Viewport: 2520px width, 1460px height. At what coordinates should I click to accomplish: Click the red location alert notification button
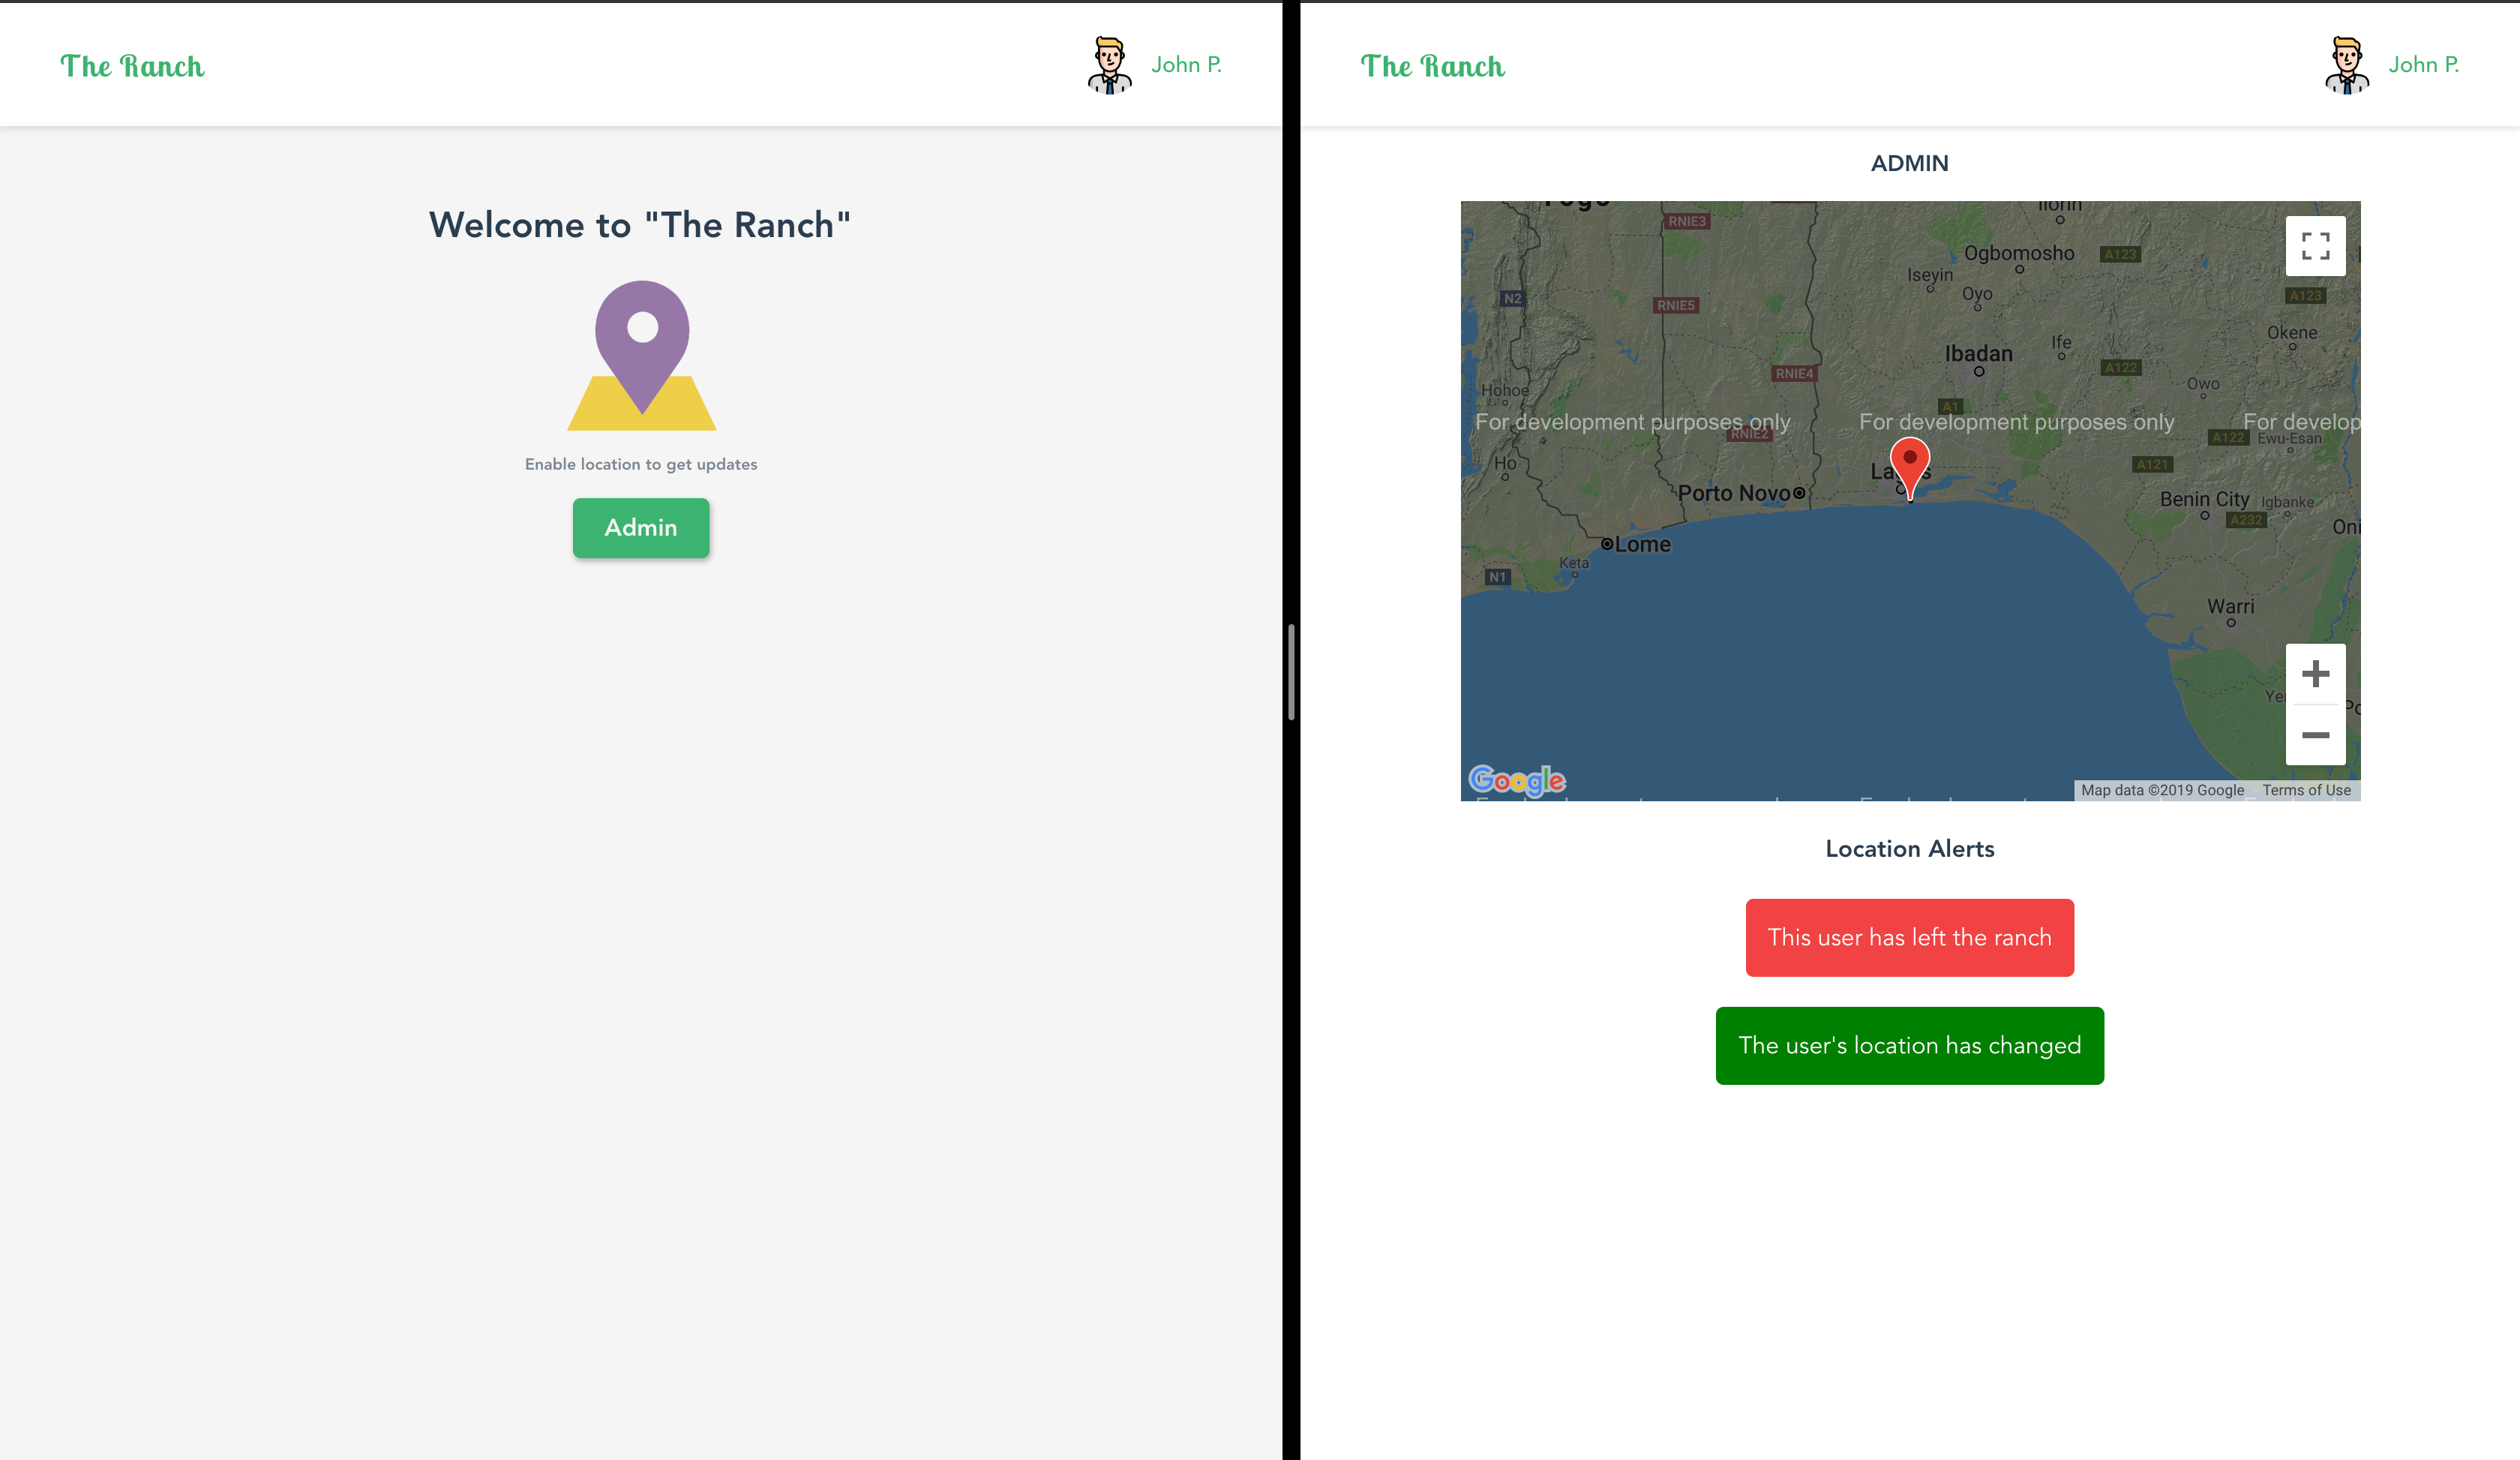(x=1909, y=937)
